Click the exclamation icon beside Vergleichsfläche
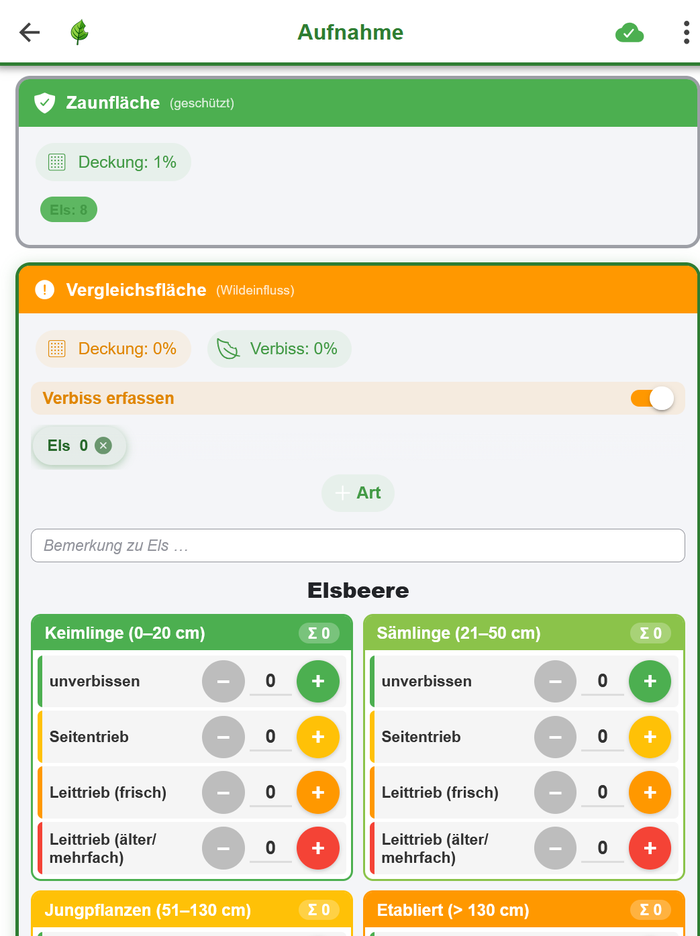The width and height of the screenshot is (700, 936). click(45, 290)
